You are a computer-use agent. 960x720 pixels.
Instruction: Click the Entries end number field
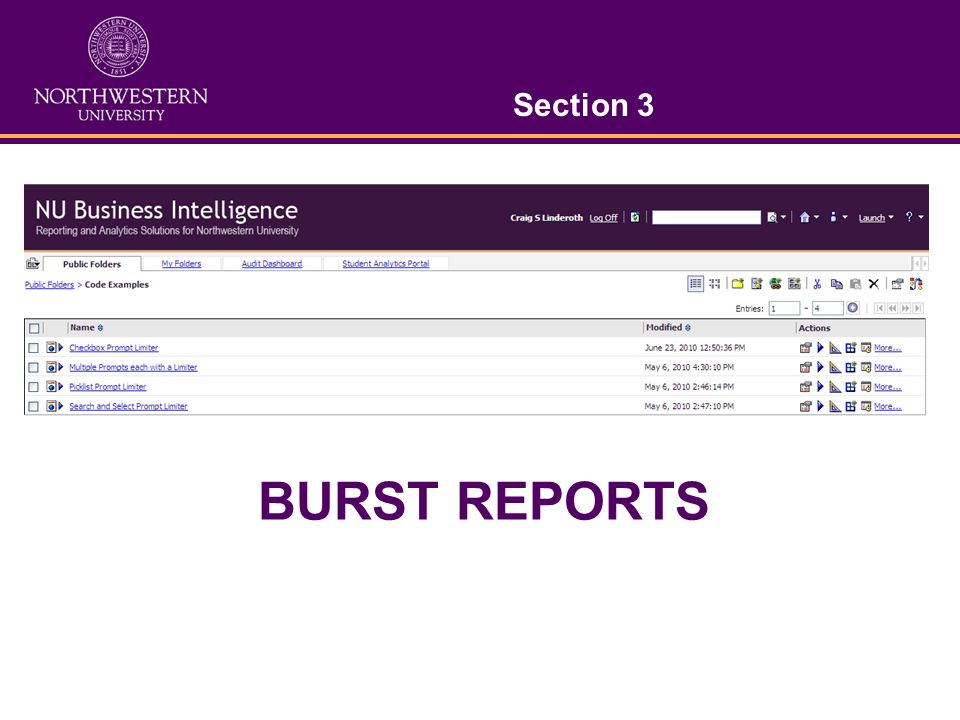pos(828,309)
